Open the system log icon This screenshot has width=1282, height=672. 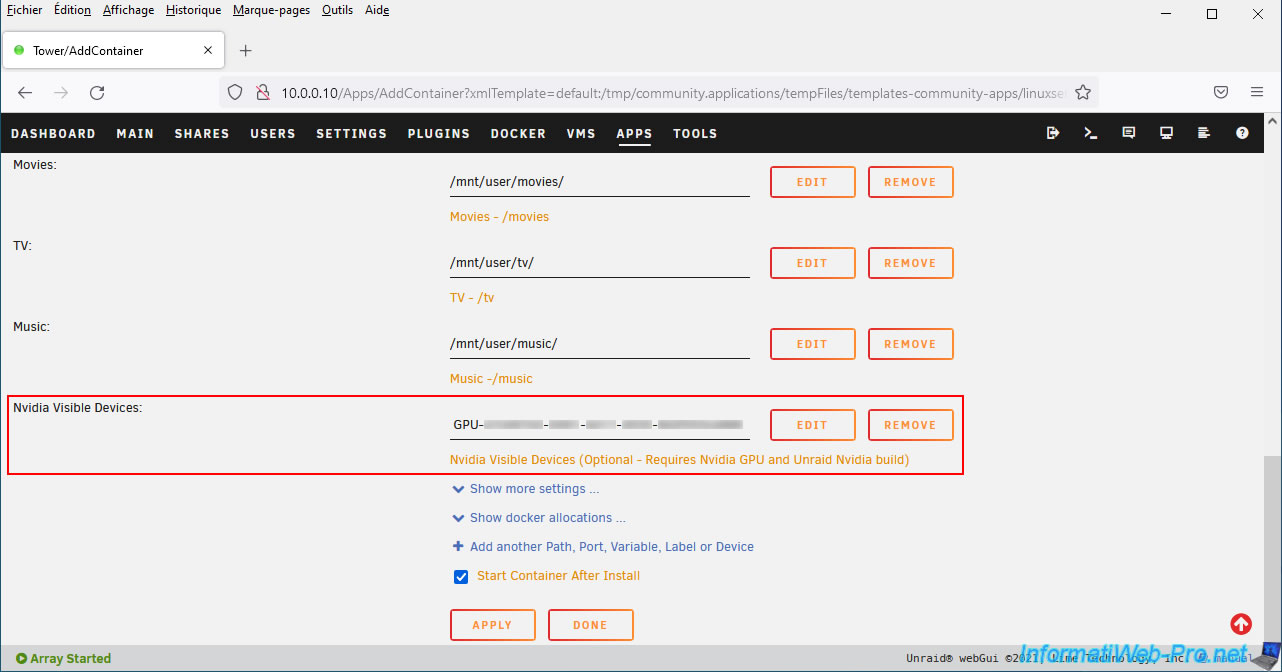click(x=1204, y=133)
